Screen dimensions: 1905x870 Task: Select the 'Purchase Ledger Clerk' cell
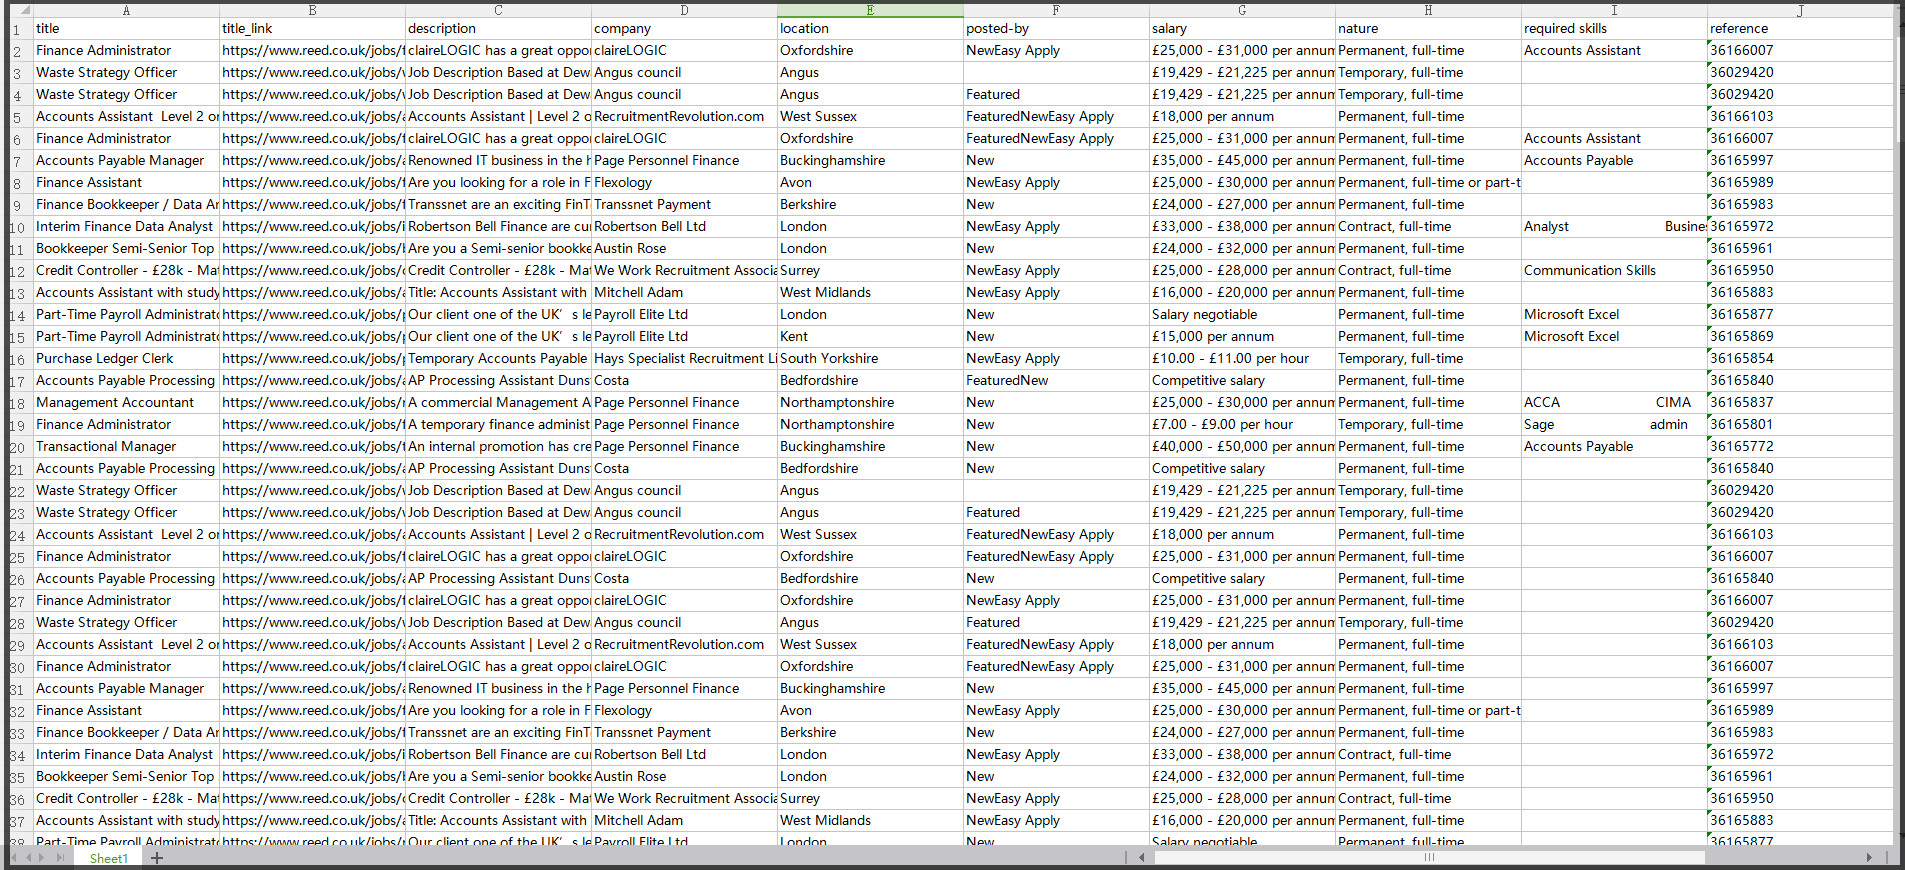[126, 359]
